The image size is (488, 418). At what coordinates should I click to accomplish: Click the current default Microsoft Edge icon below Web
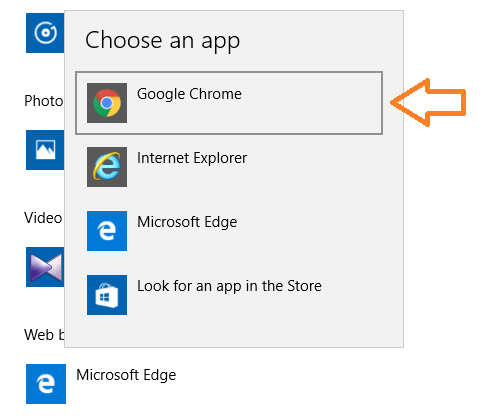tap(46, 384)
